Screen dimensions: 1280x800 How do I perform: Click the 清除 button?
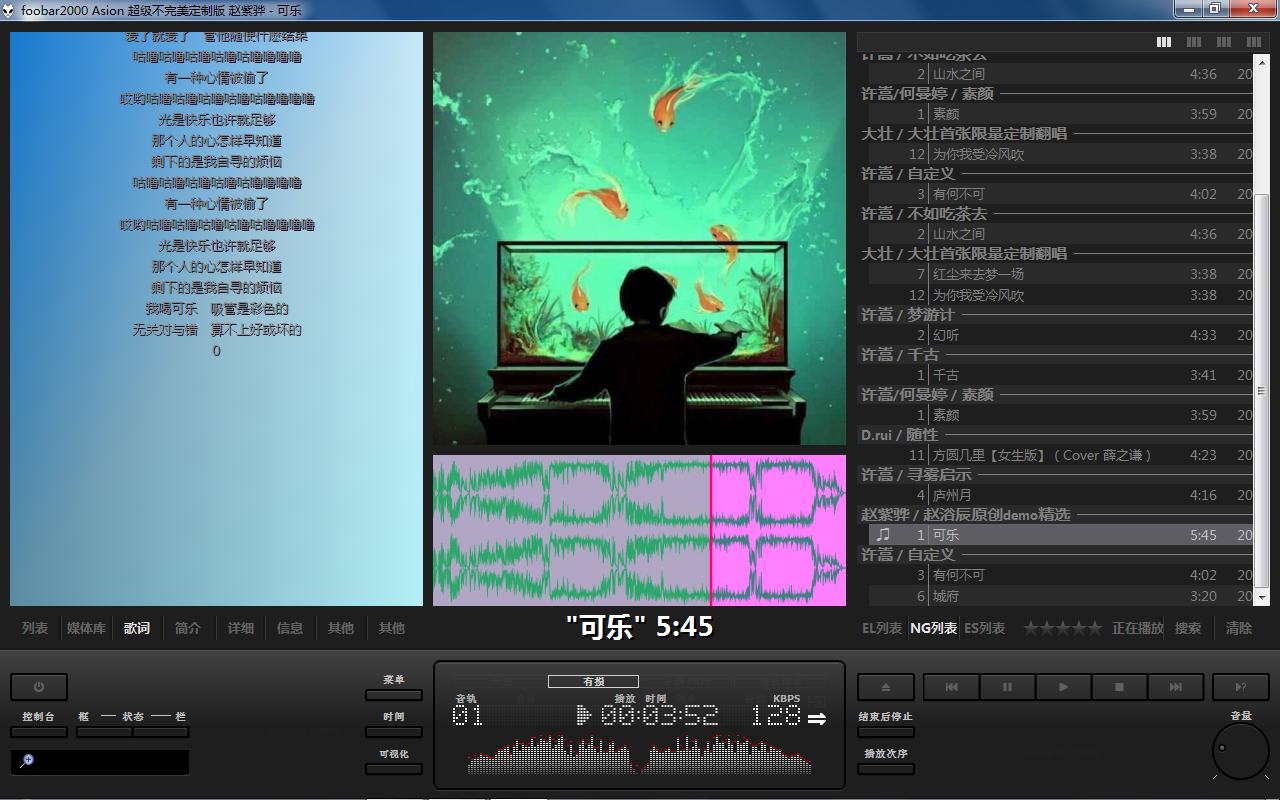[x=1239, y=628]
